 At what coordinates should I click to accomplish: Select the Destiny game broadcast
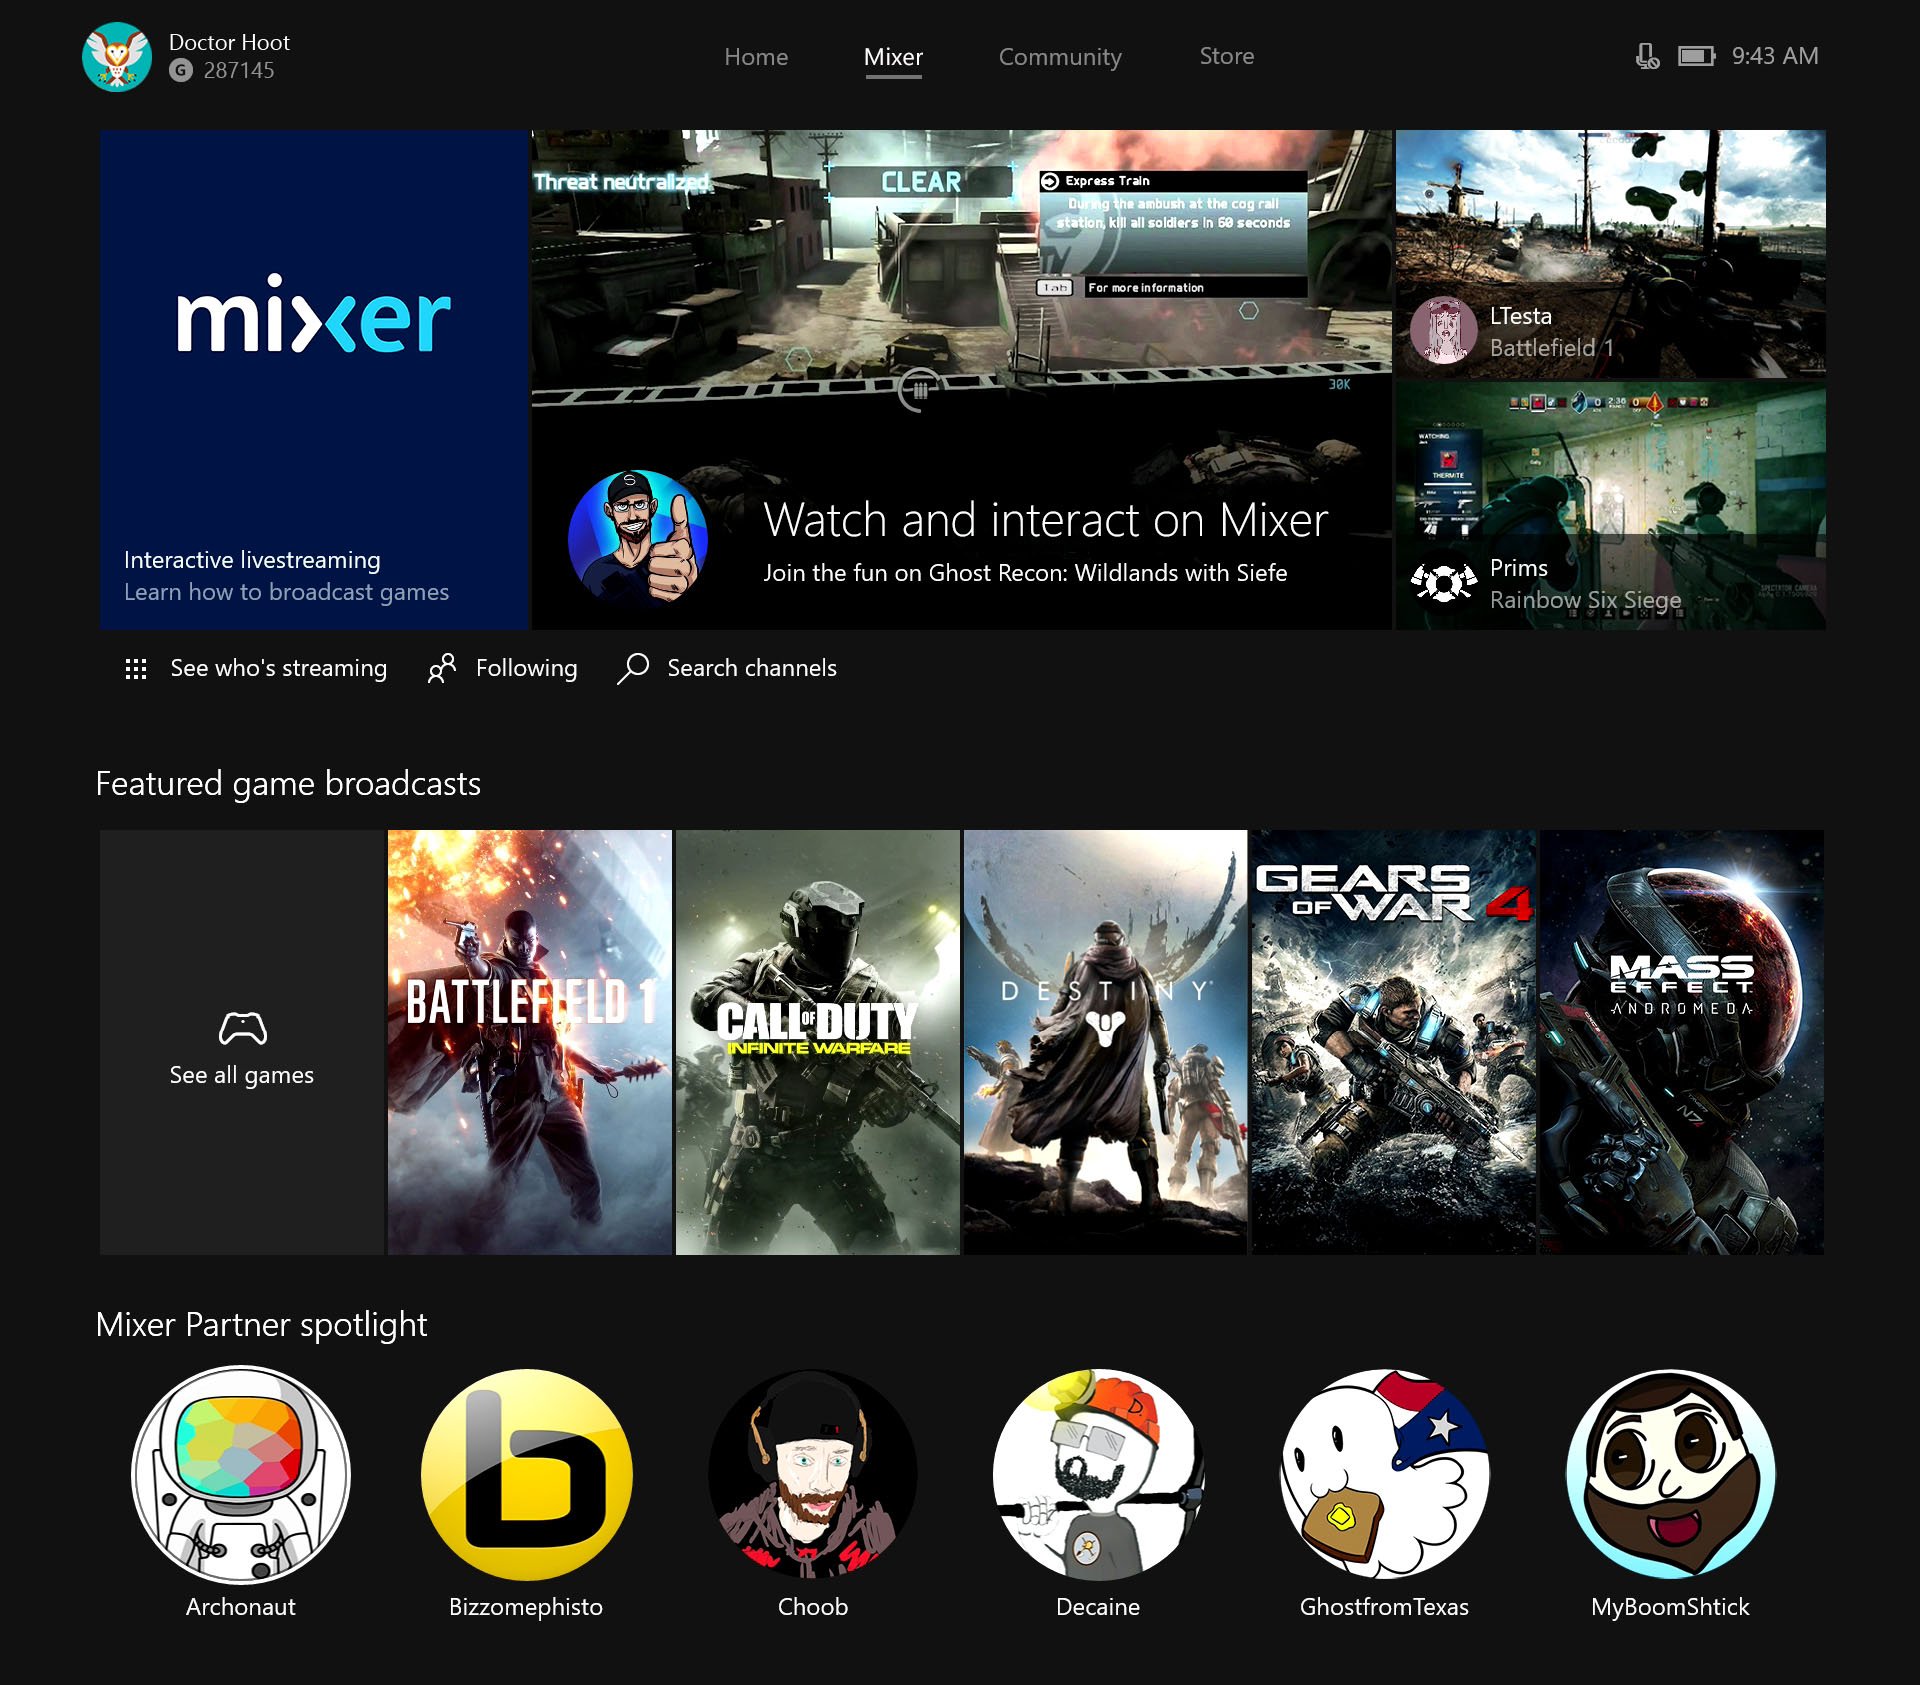1104,1042
